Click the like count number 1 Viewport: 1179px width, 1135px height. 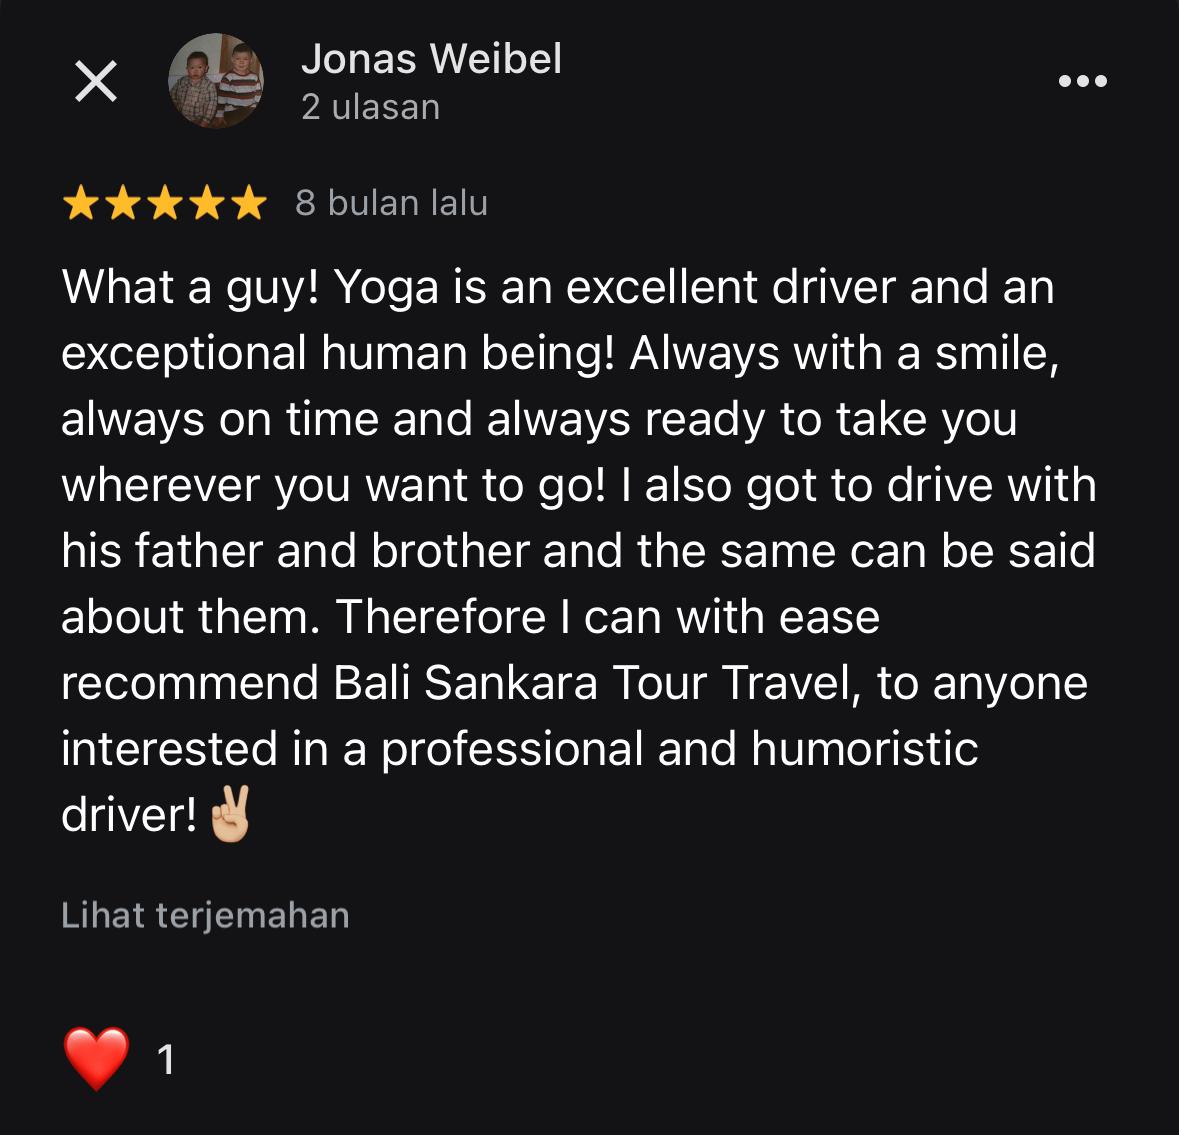(166, 1059)
